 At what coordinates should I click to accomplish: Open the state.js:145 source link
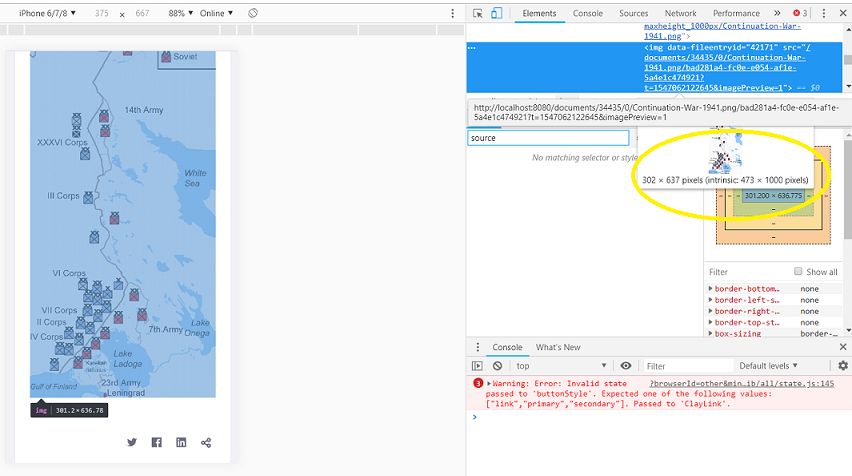coord(741,384)
